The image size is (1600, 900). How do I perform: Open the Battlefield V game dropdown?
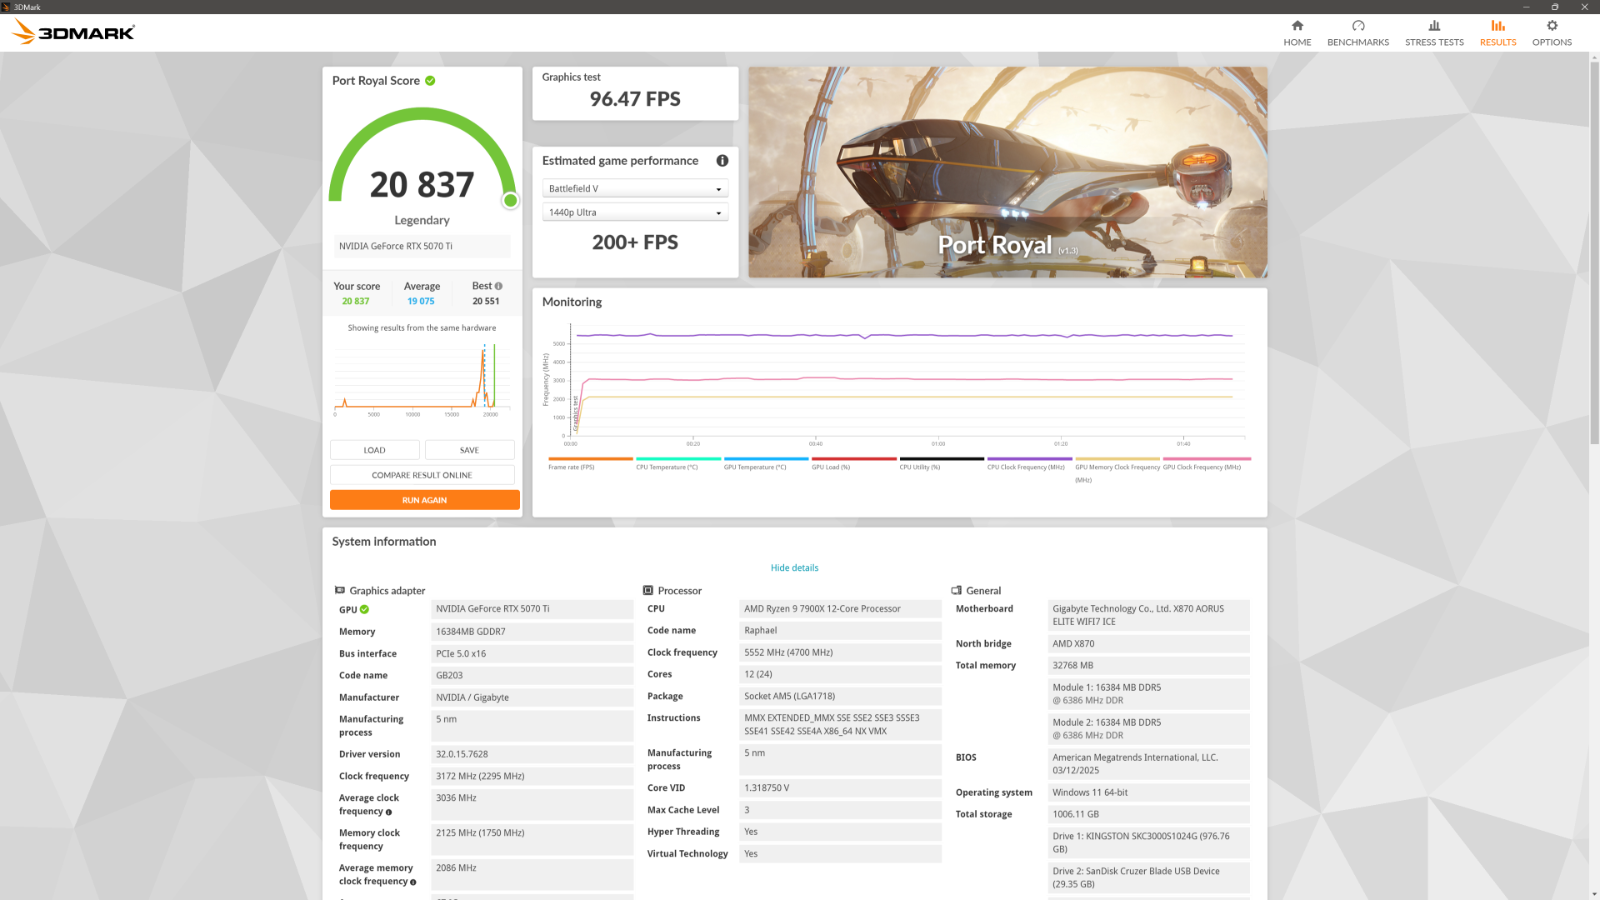tap(635, 189)
